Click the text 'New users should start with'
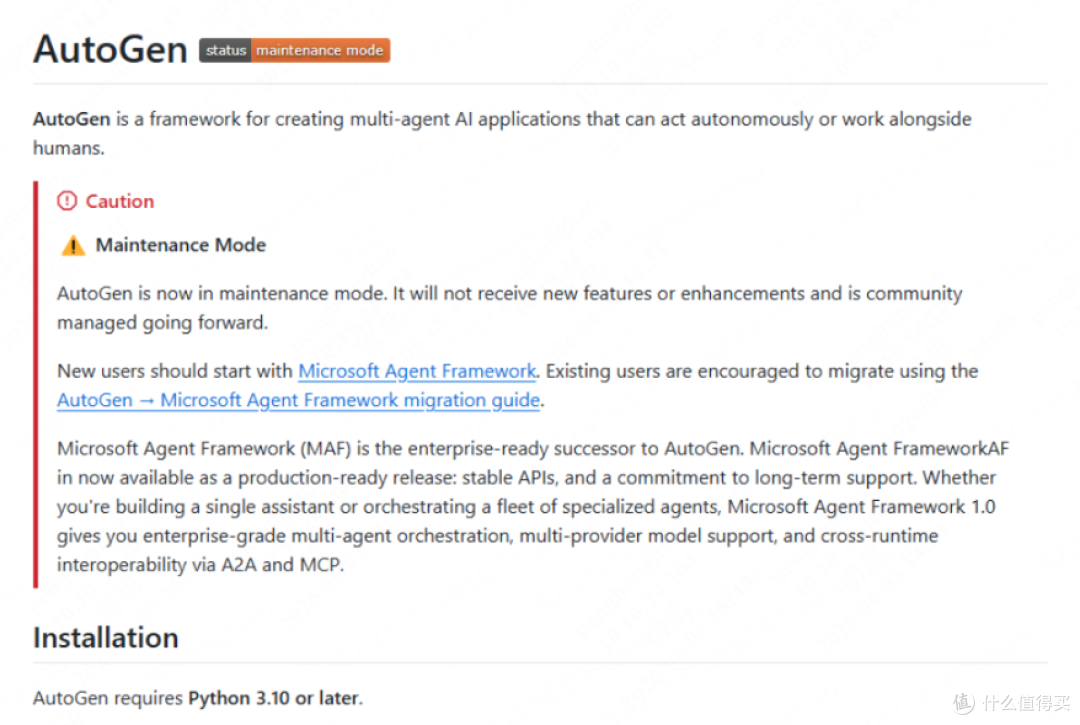 tap(175, 371)
